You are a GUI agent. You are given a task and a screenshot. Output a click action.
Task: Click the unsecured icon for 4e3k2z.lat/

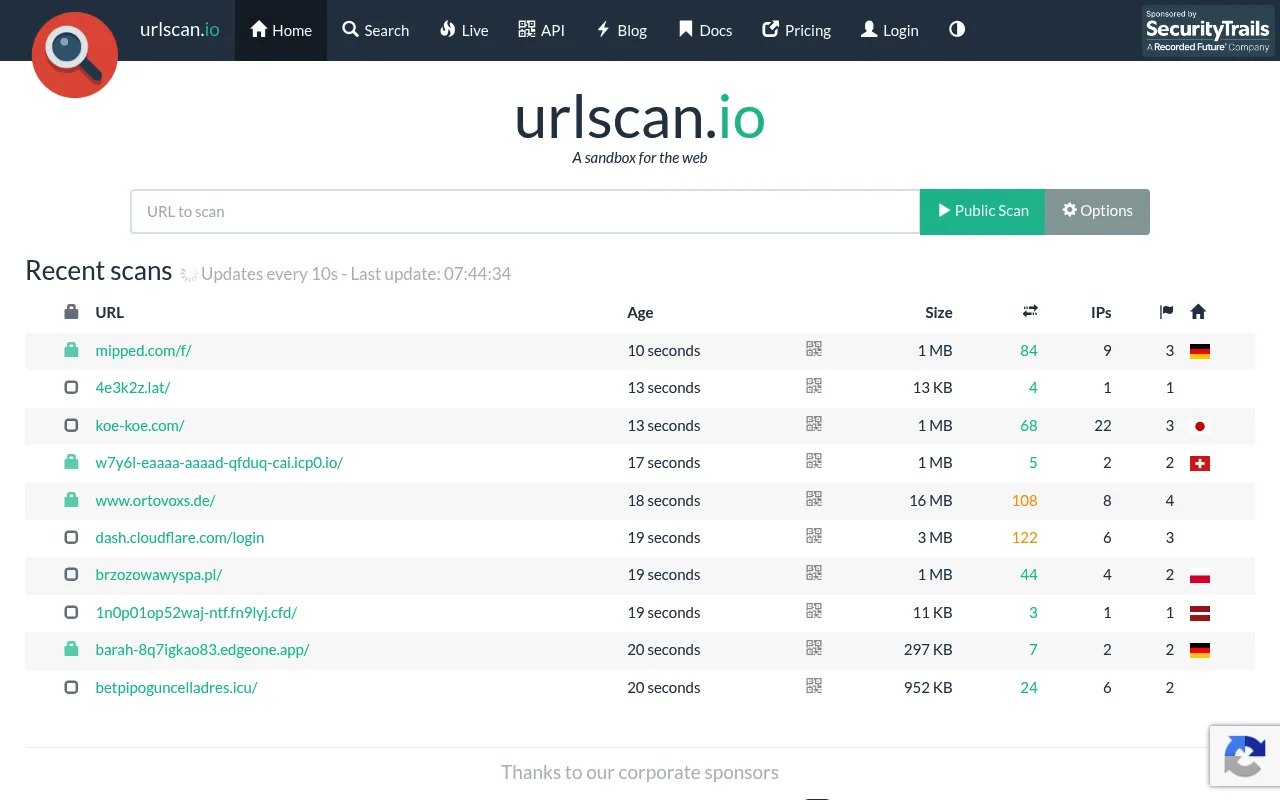(x=71, y=387)
